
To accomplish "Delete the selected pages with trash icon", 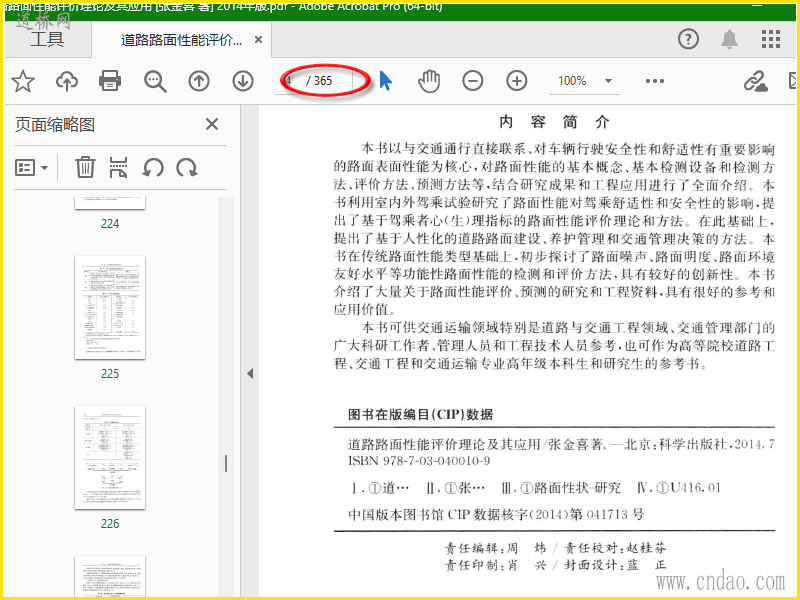I will tap(85, 167).
